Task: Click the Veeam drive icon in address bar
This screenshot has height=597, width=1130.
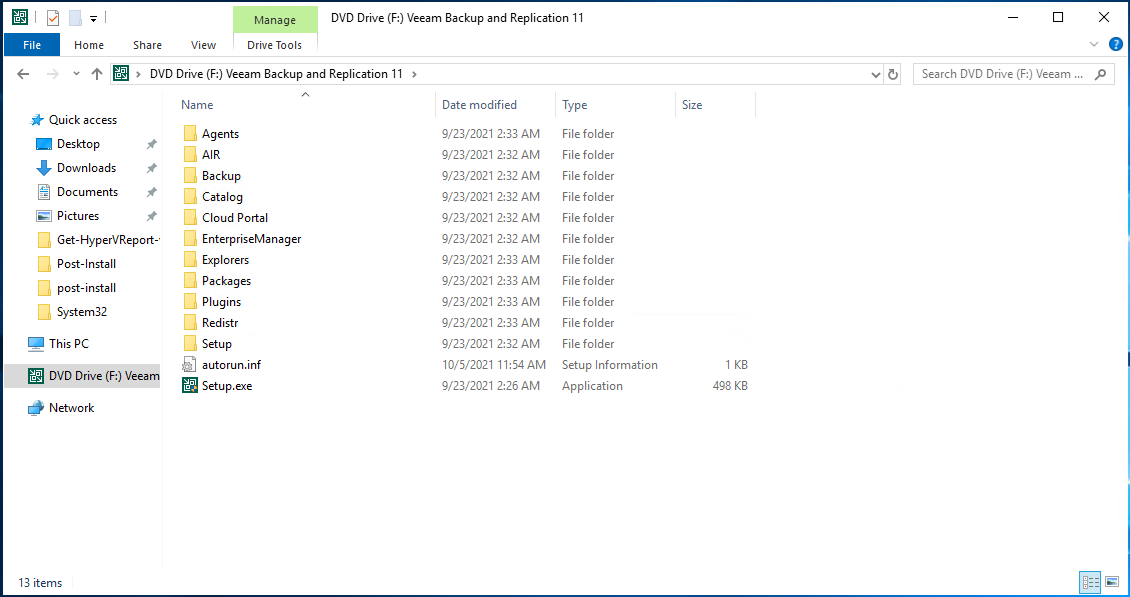Action: pos(121,74)
